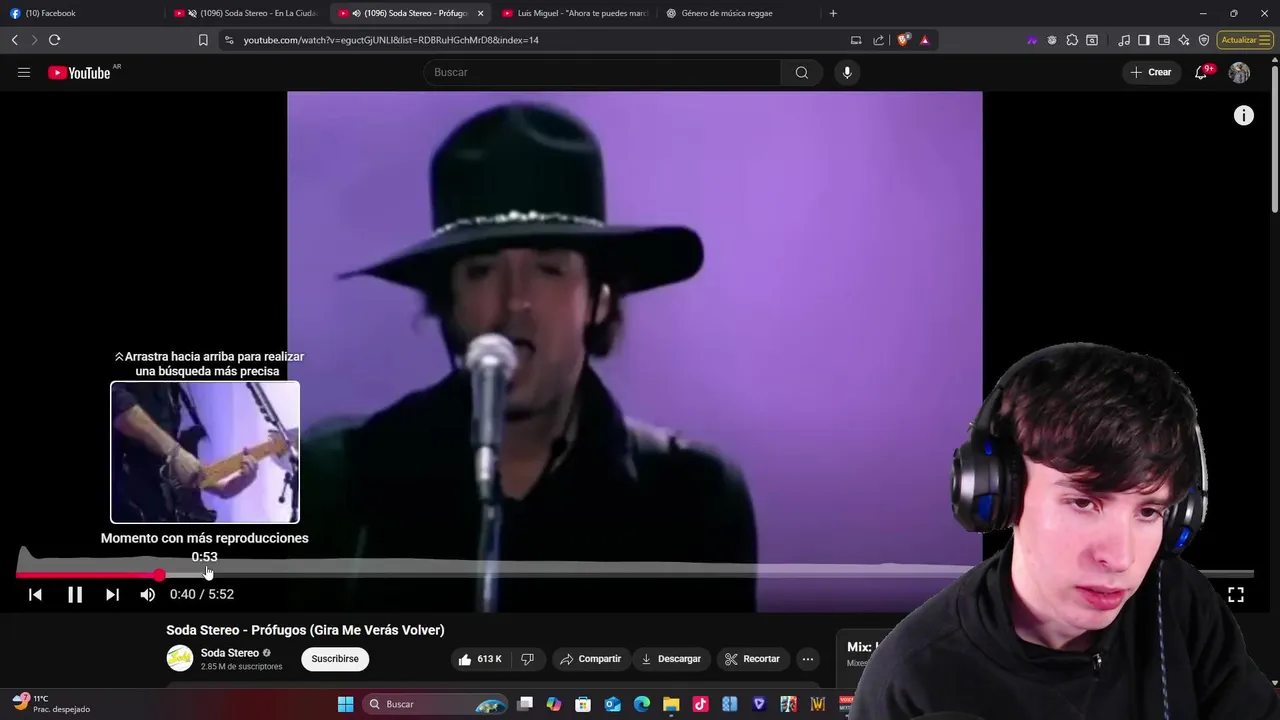
Task: Seek on the video progress bar
Action: (634, 575)
